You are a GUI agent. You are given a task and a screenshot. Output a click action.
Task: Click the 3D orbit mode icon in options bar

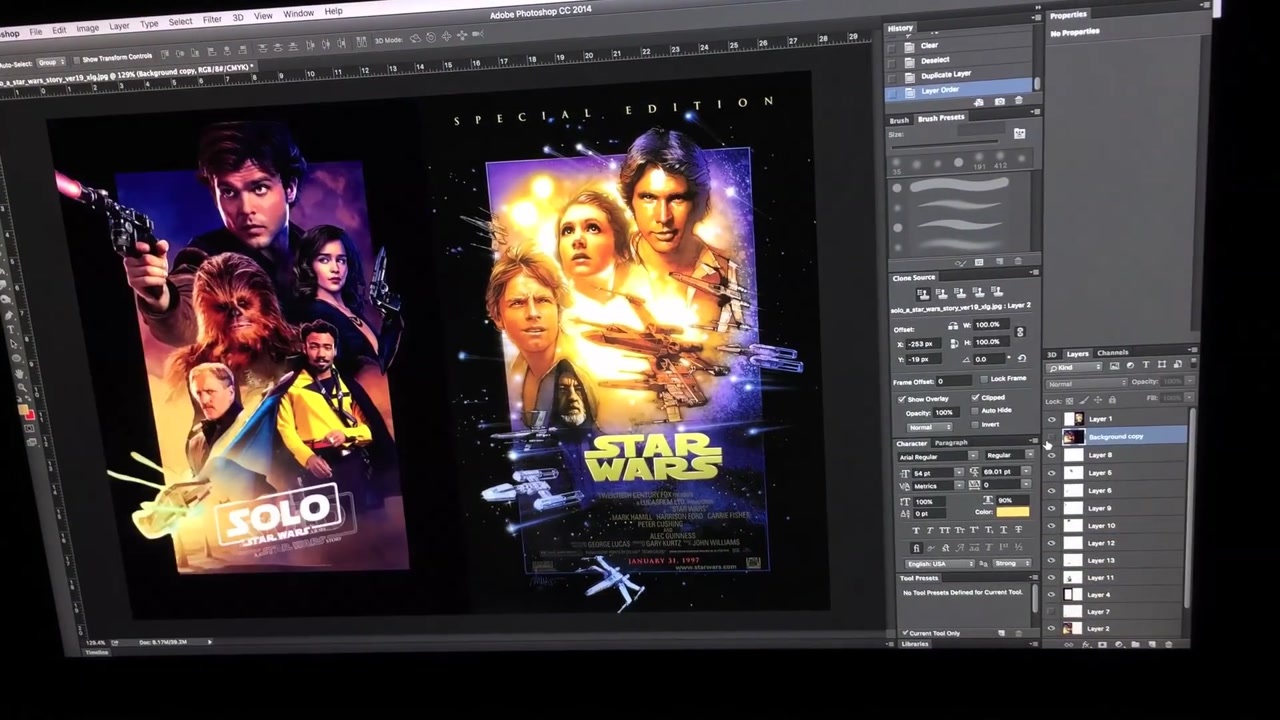pyautogui.click(x=415, y=38)
